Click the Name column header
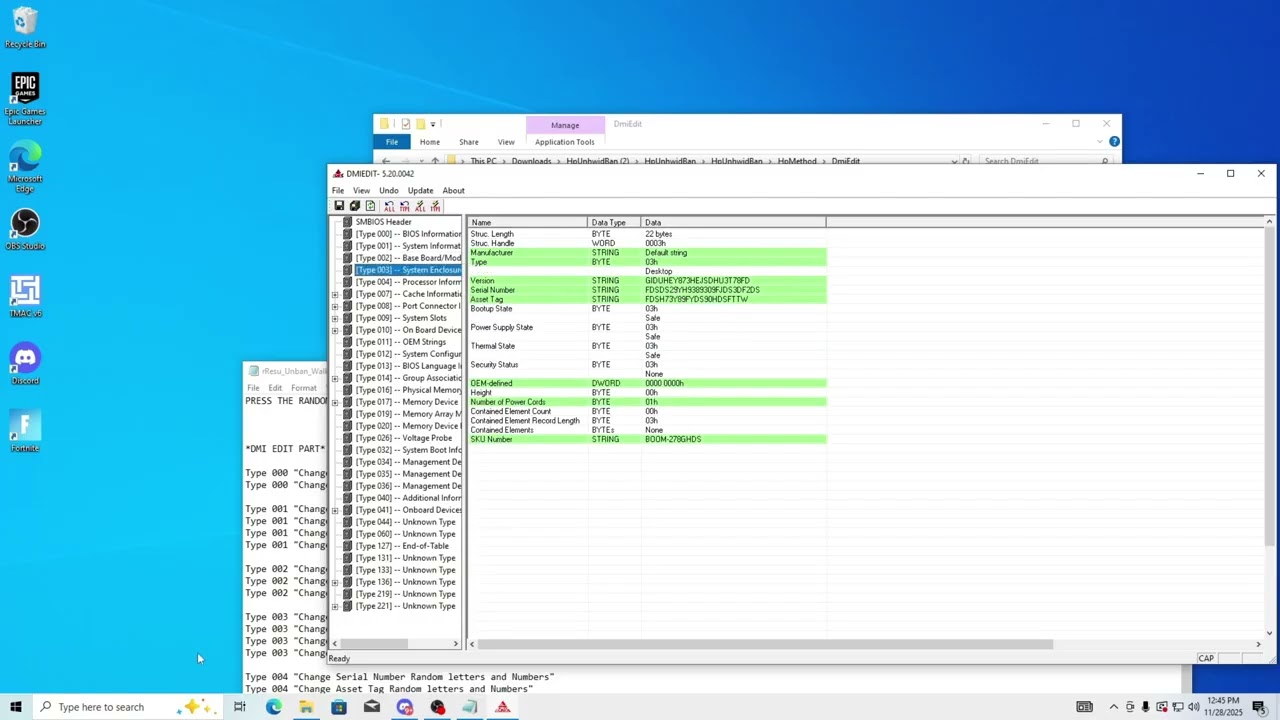 pyautogui.click(x=527, y=222)
